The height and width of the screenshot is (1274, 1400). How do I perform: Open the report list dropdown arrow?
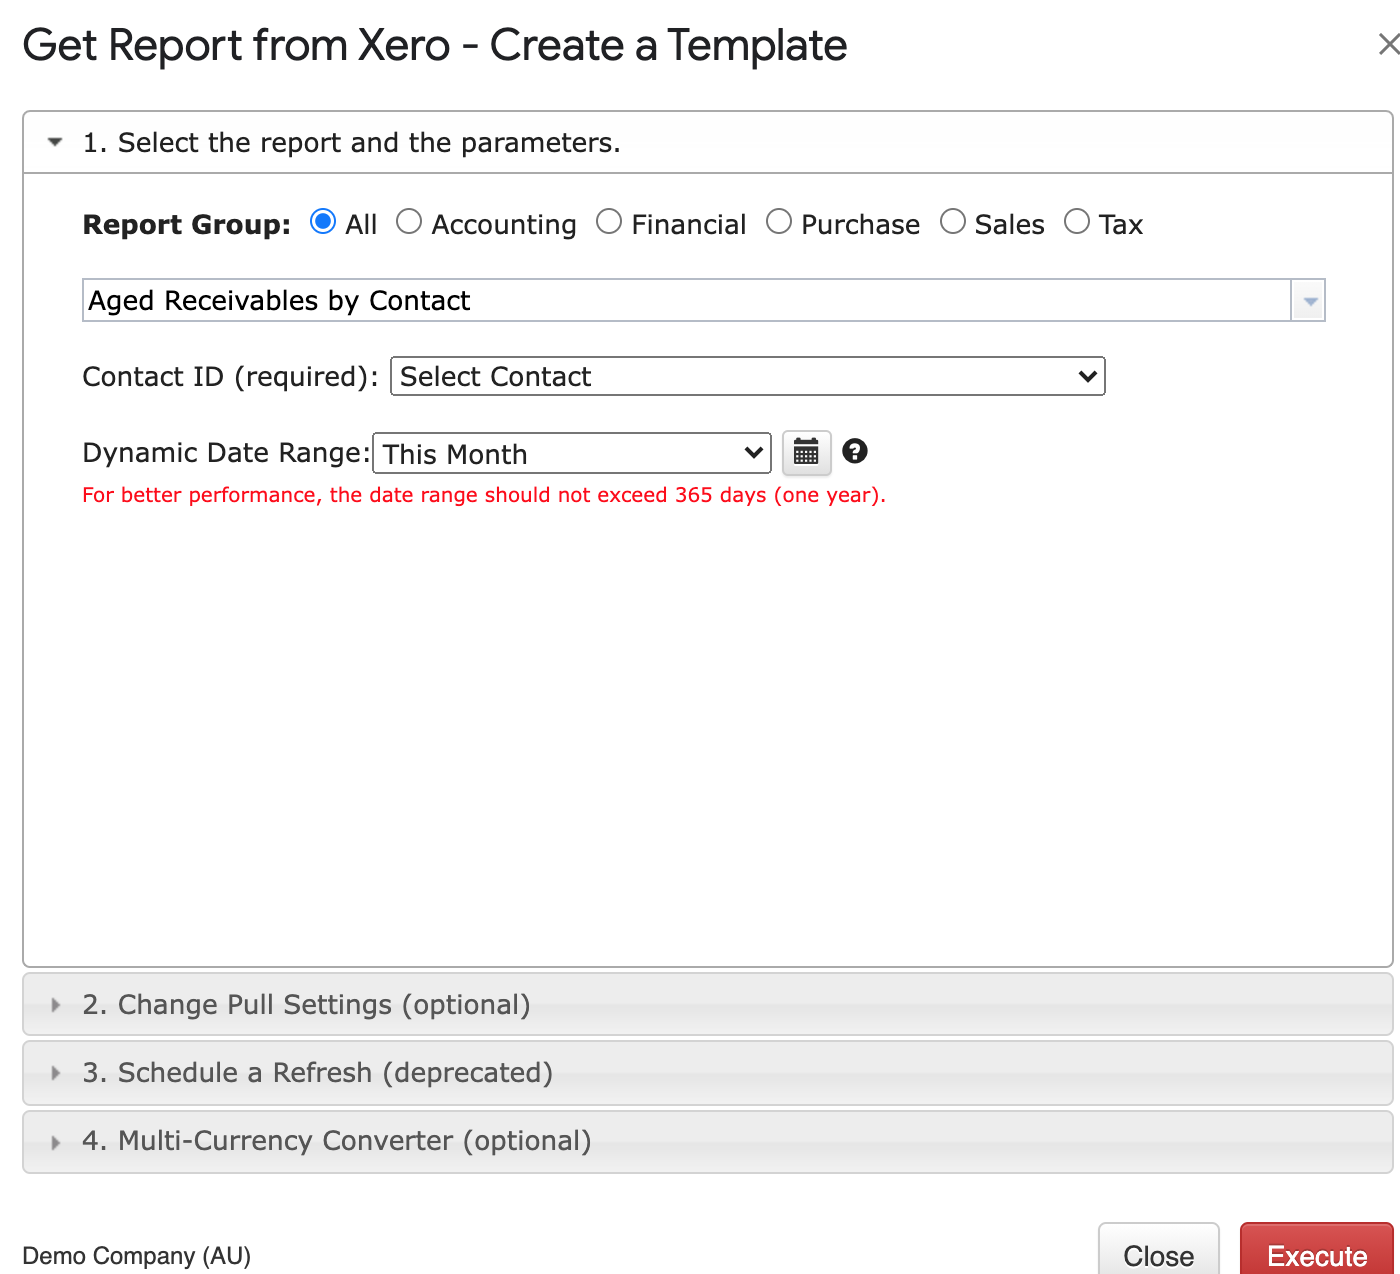click(1308, 301)
